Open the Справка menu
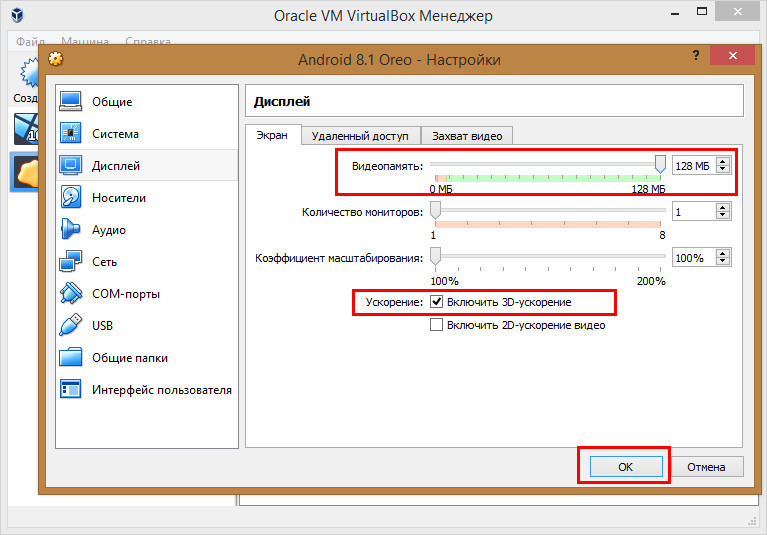 pyautogui.click(x=148, y=42)
